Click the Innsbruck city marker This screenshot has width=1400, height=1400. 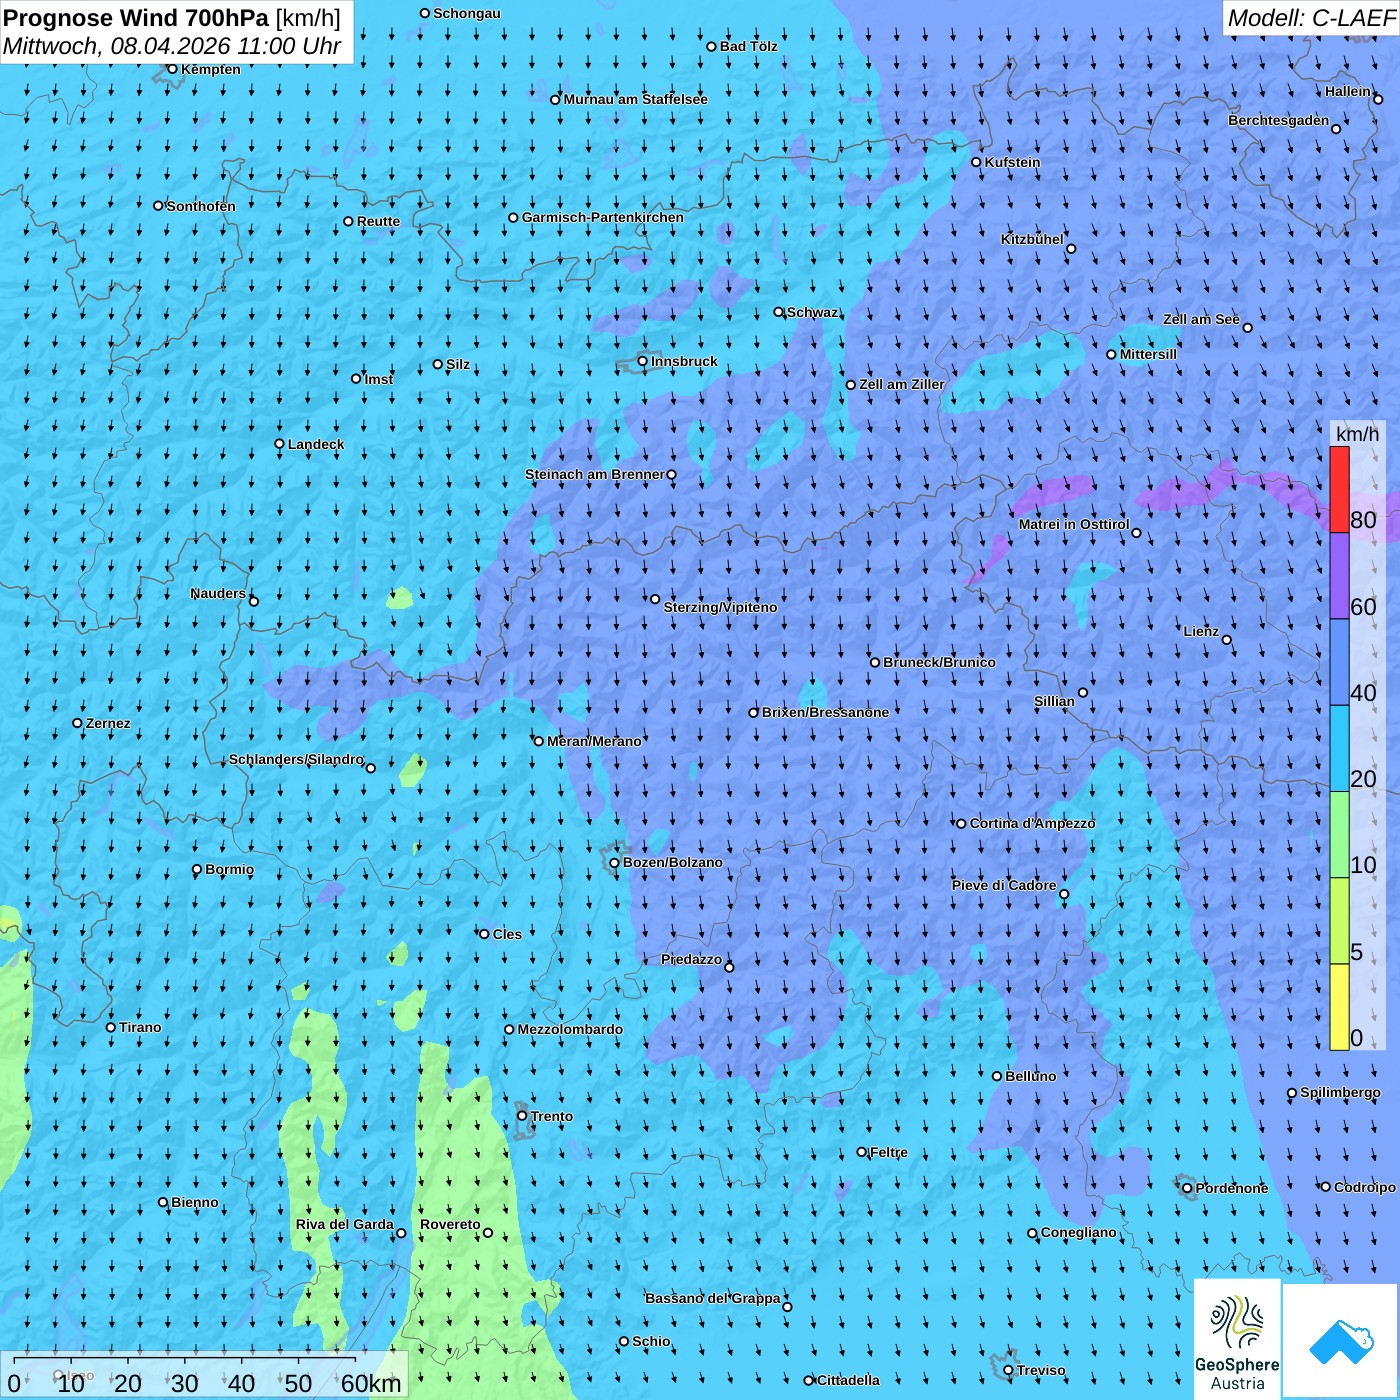click(643, 362)
